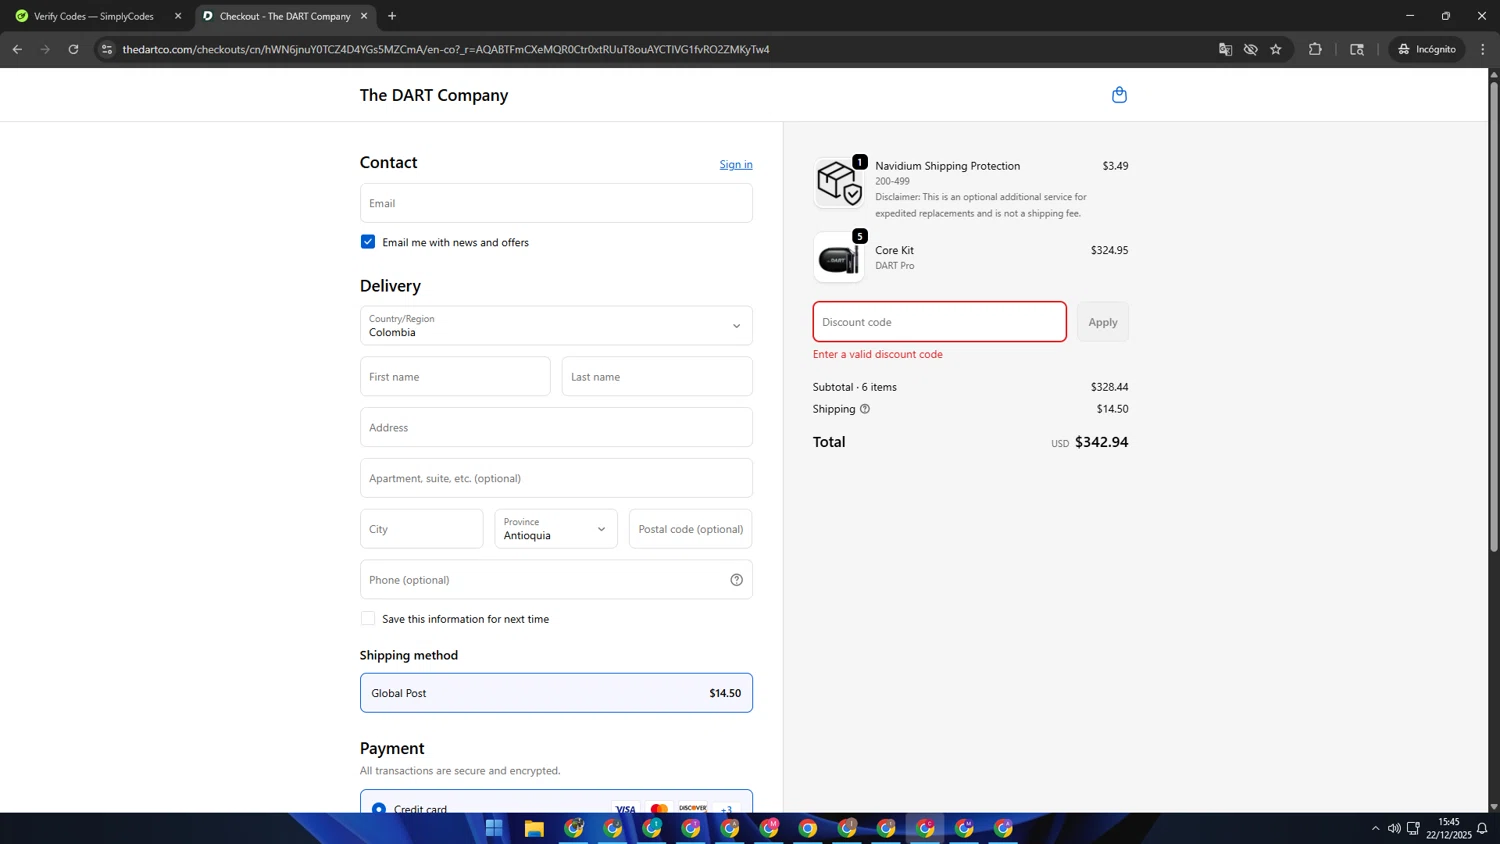Click the page vertical scrollbar

click(1494, 316)
